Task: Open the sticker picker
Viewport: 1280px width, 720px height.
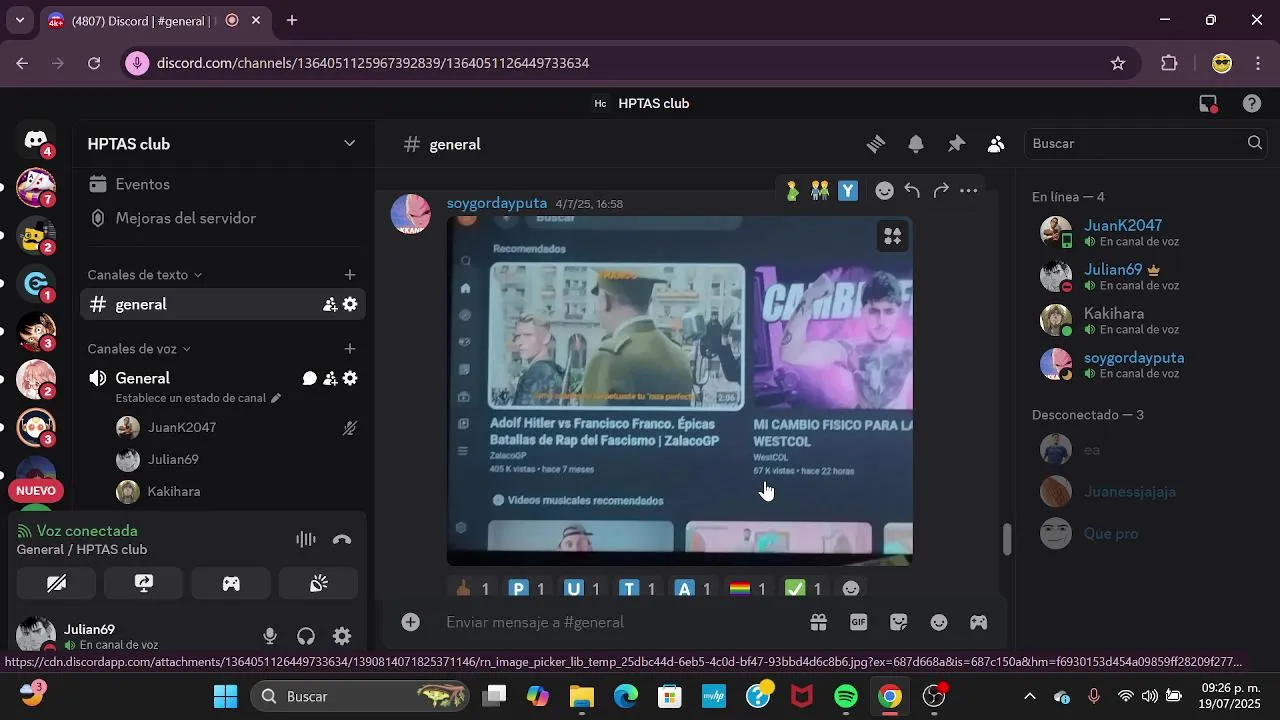Action: coord(899,622)
